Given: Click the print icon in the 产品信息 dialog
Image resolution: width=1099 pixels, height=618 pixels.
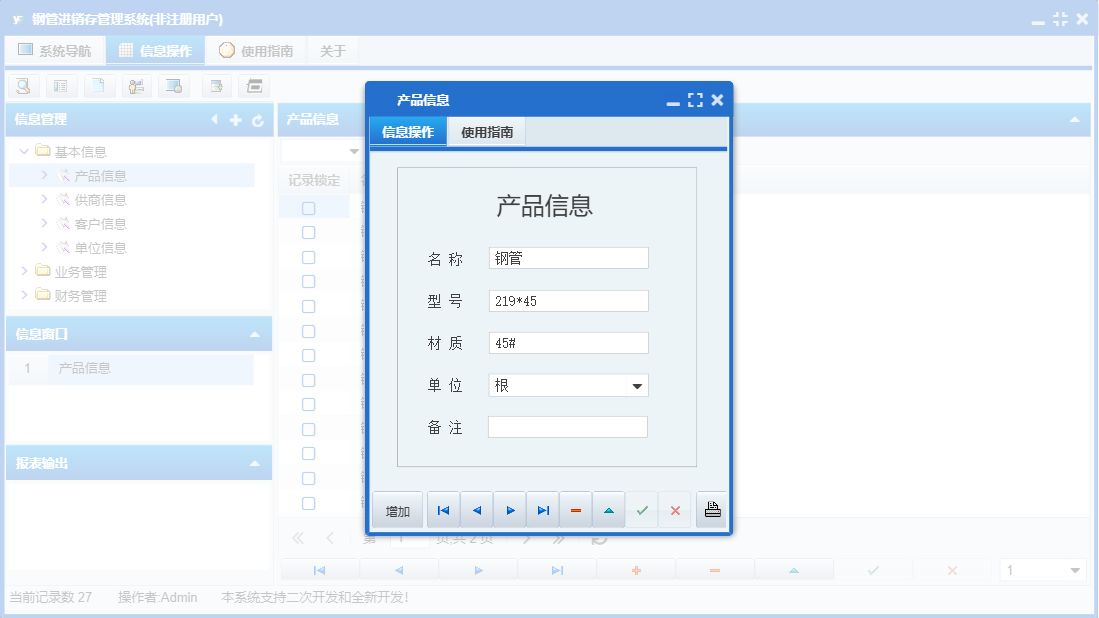Looking at the screenshot, I should click(711, 510).
